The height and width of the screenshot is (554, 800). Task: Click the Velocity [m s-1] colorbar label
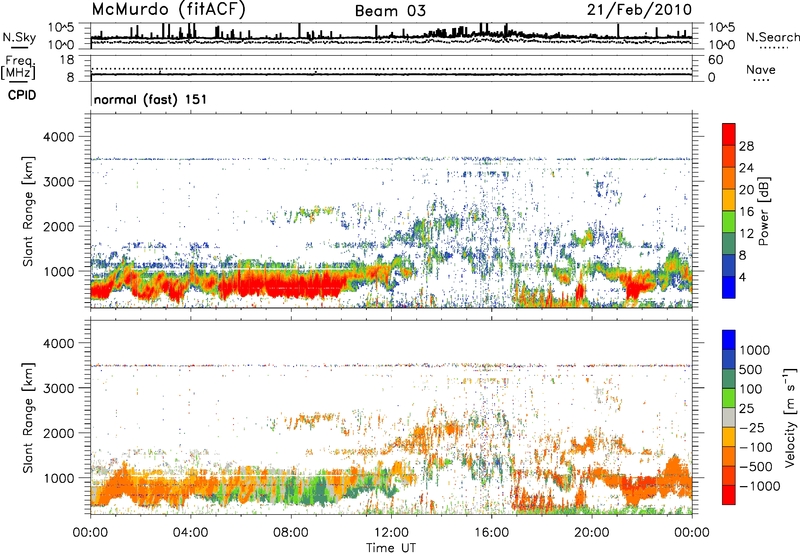tap(790, 417)
